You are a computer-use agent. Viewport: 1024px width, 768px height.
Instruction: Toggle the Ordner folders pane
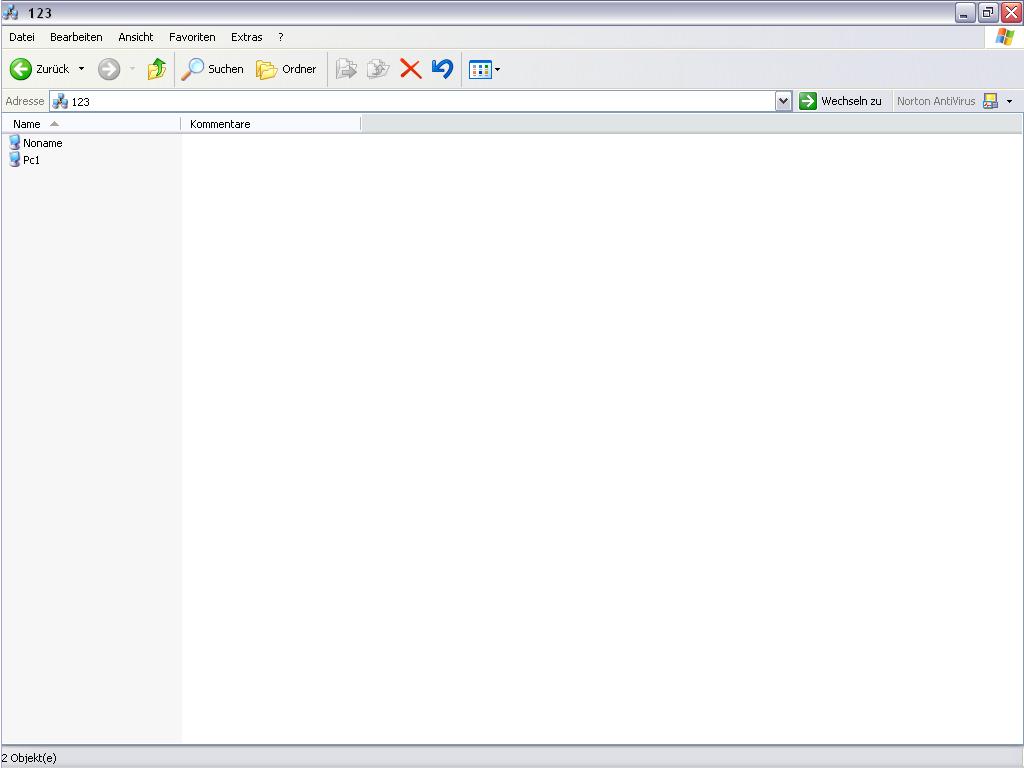click(x=286, y=69)
